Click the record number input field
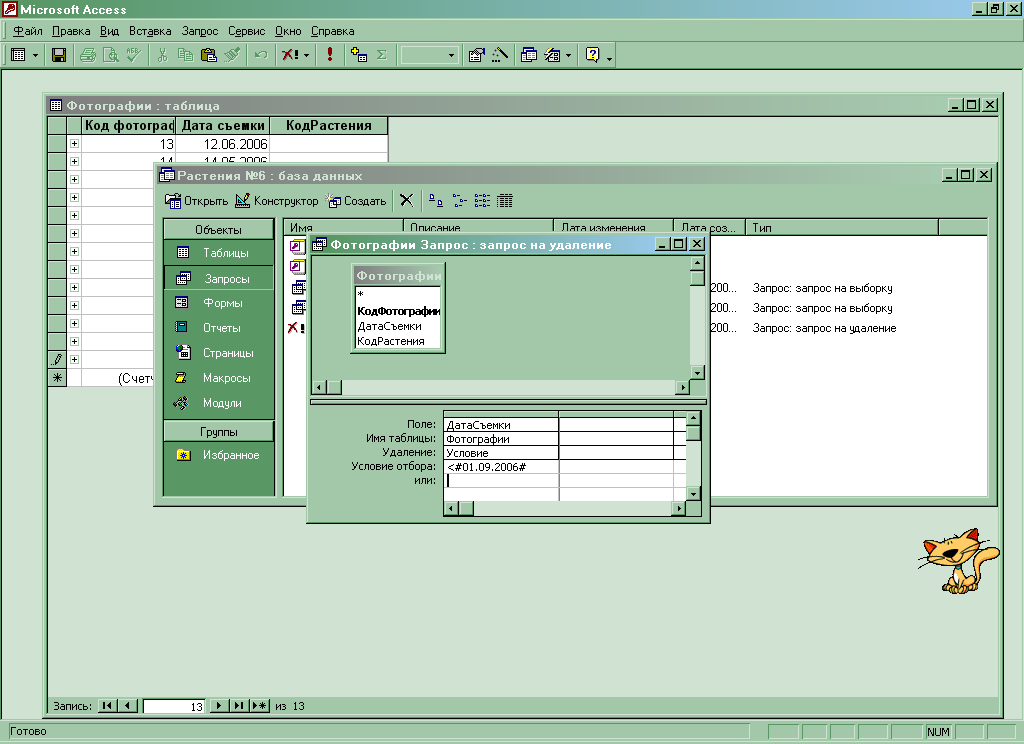 174,706
